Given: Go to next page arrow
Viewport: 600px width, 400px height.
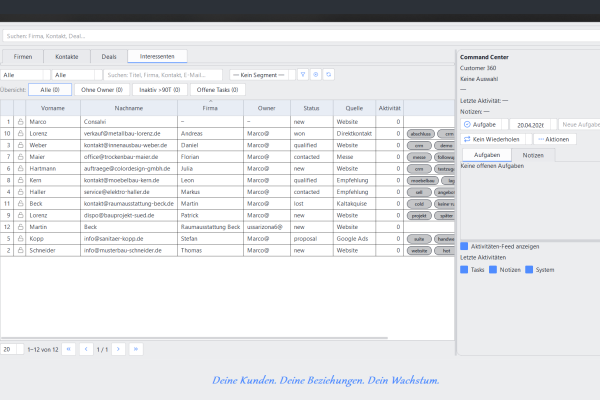Looking at the screenshot, I should click(x=118, y=349).
